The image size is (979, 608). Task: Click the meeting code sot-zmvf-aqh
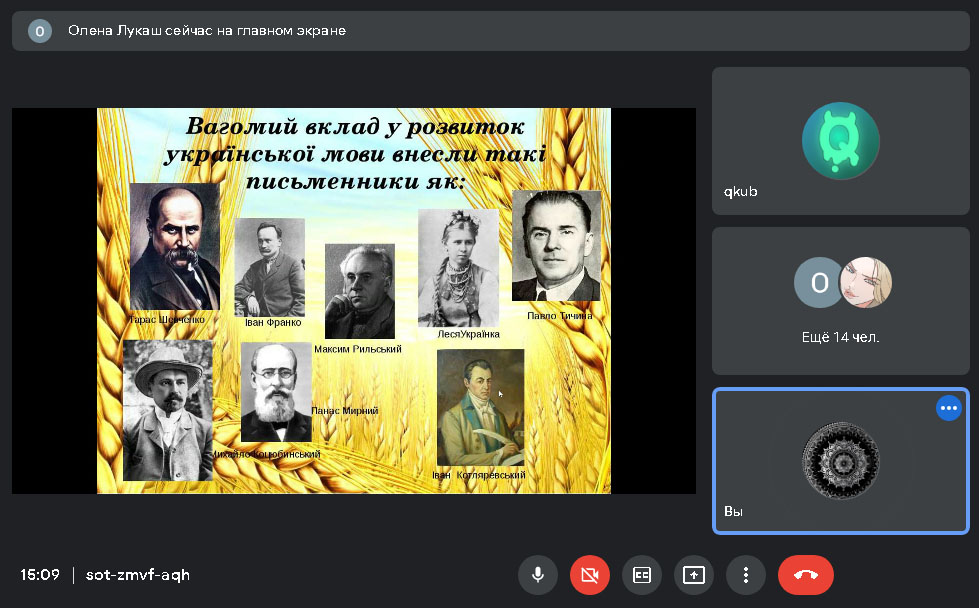coord(138,575)
